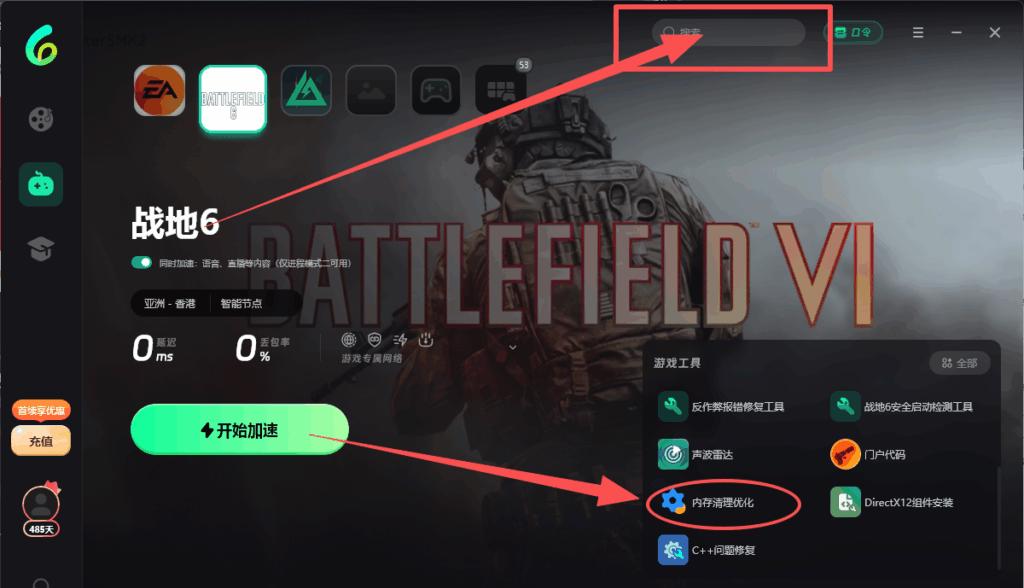Open the hamburger menu at top right

point(918,33)
